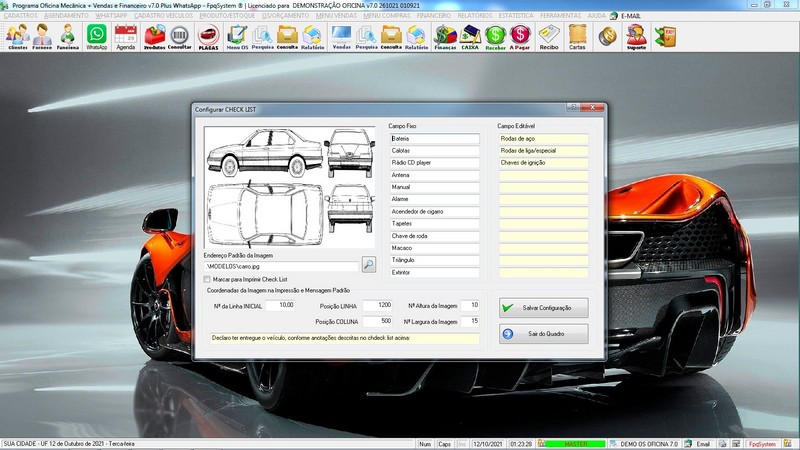This screenshot has width=800, height=450.
Task: Click the Recibo receipt icon
Action: click(x=549, y=37)
